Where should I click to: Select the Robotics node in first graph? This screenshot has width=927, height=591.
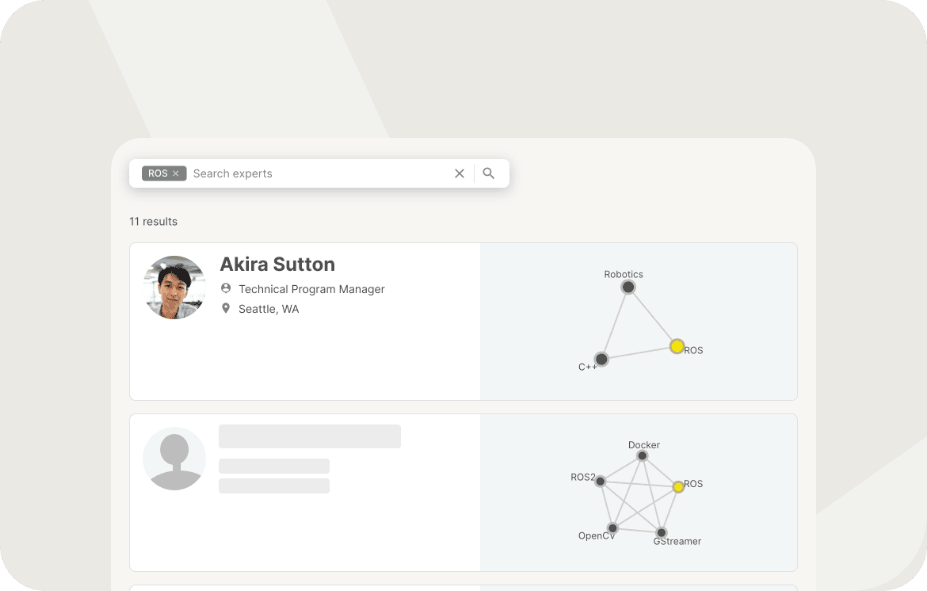point(628,287)
